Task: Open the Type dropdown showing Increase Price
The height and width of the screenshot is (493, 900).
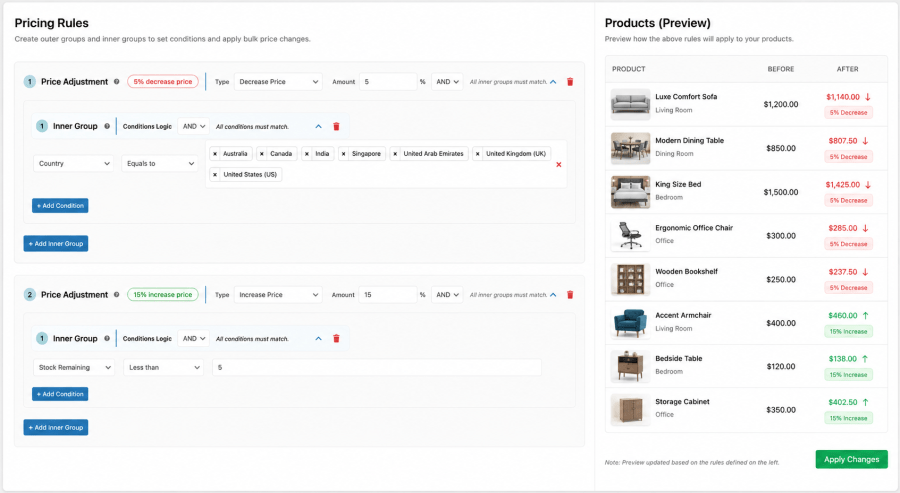Action: 278,295
